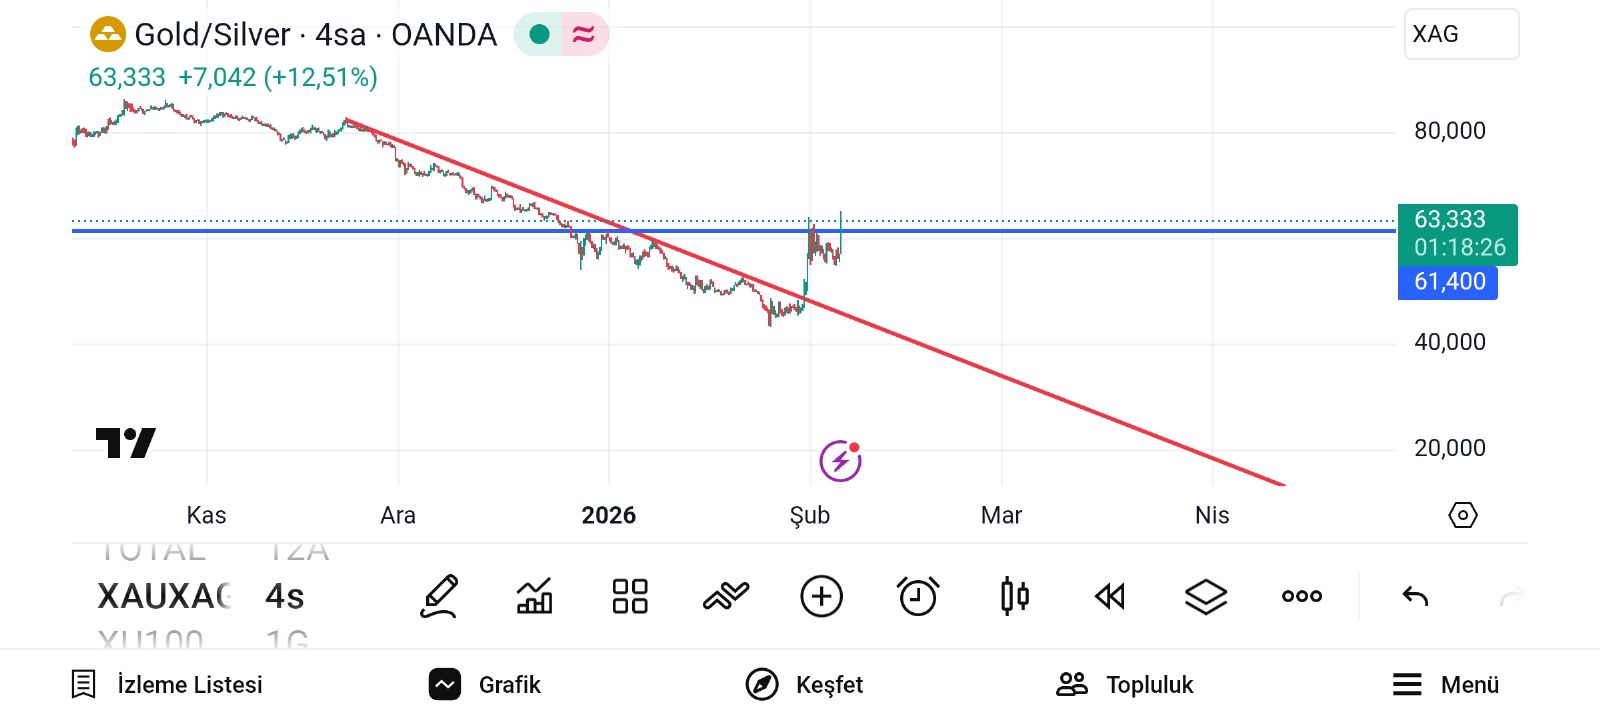Open the XAG currency selector
The image size is (1600, 720).
point(1461,34)
